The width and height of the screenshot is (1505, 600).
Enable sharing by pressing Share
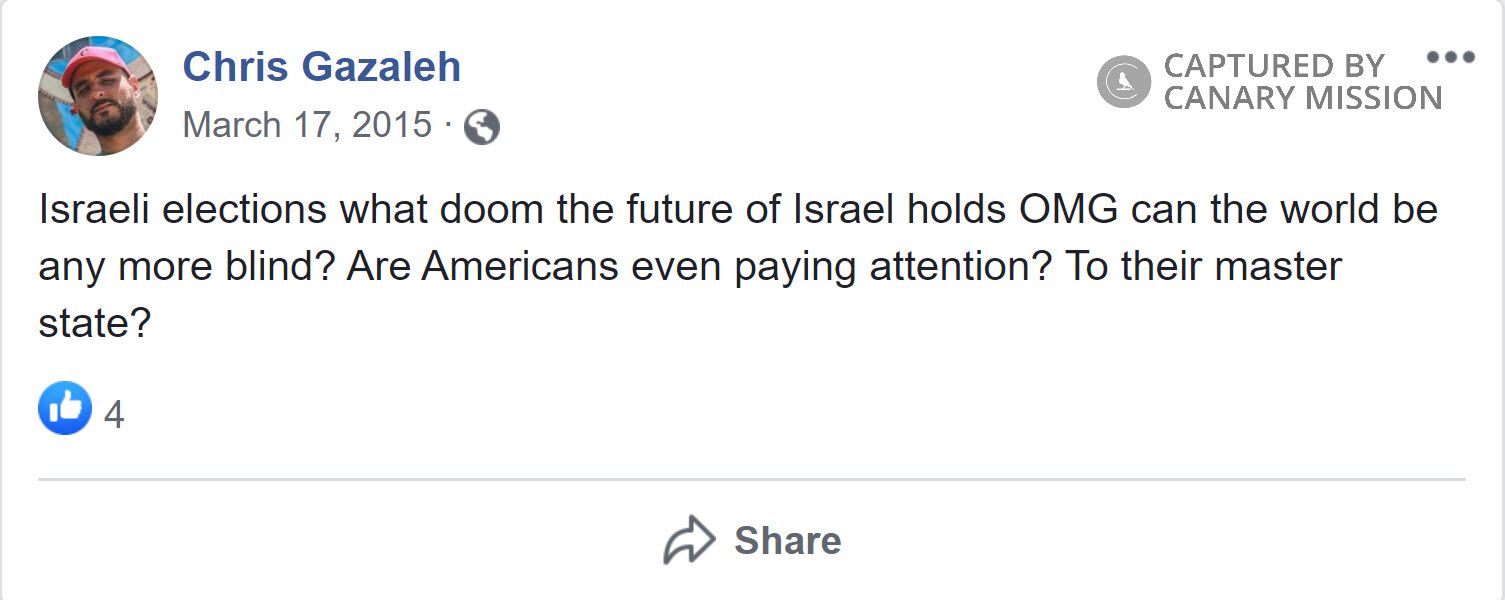pos(789,540)
